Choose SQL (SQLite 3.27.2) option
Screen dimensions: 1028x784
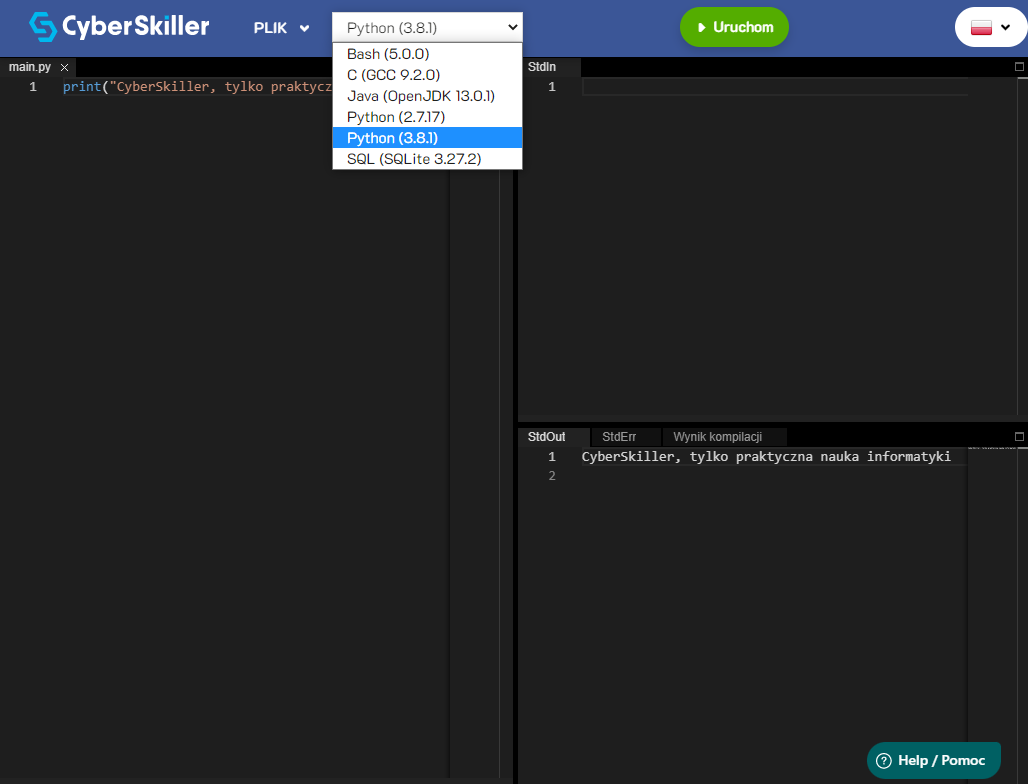(414, 159)
